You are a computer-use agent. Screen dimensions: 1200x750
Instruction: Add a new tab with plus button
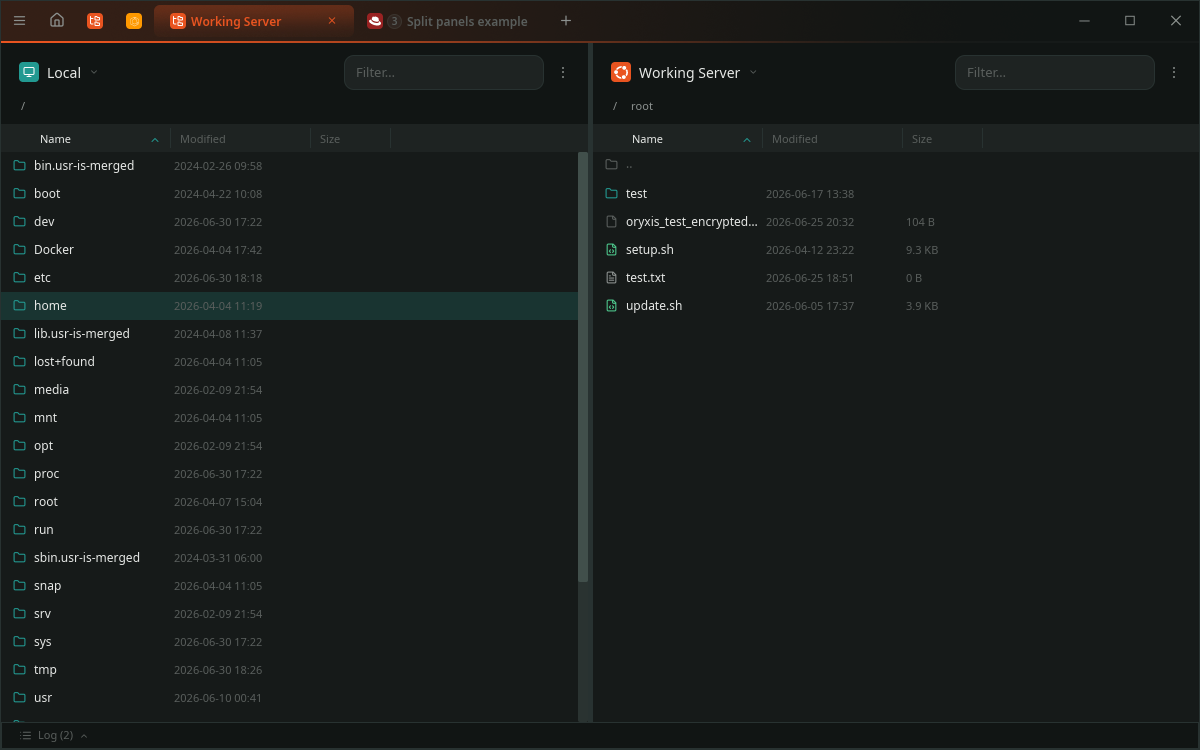coord(566,21)
